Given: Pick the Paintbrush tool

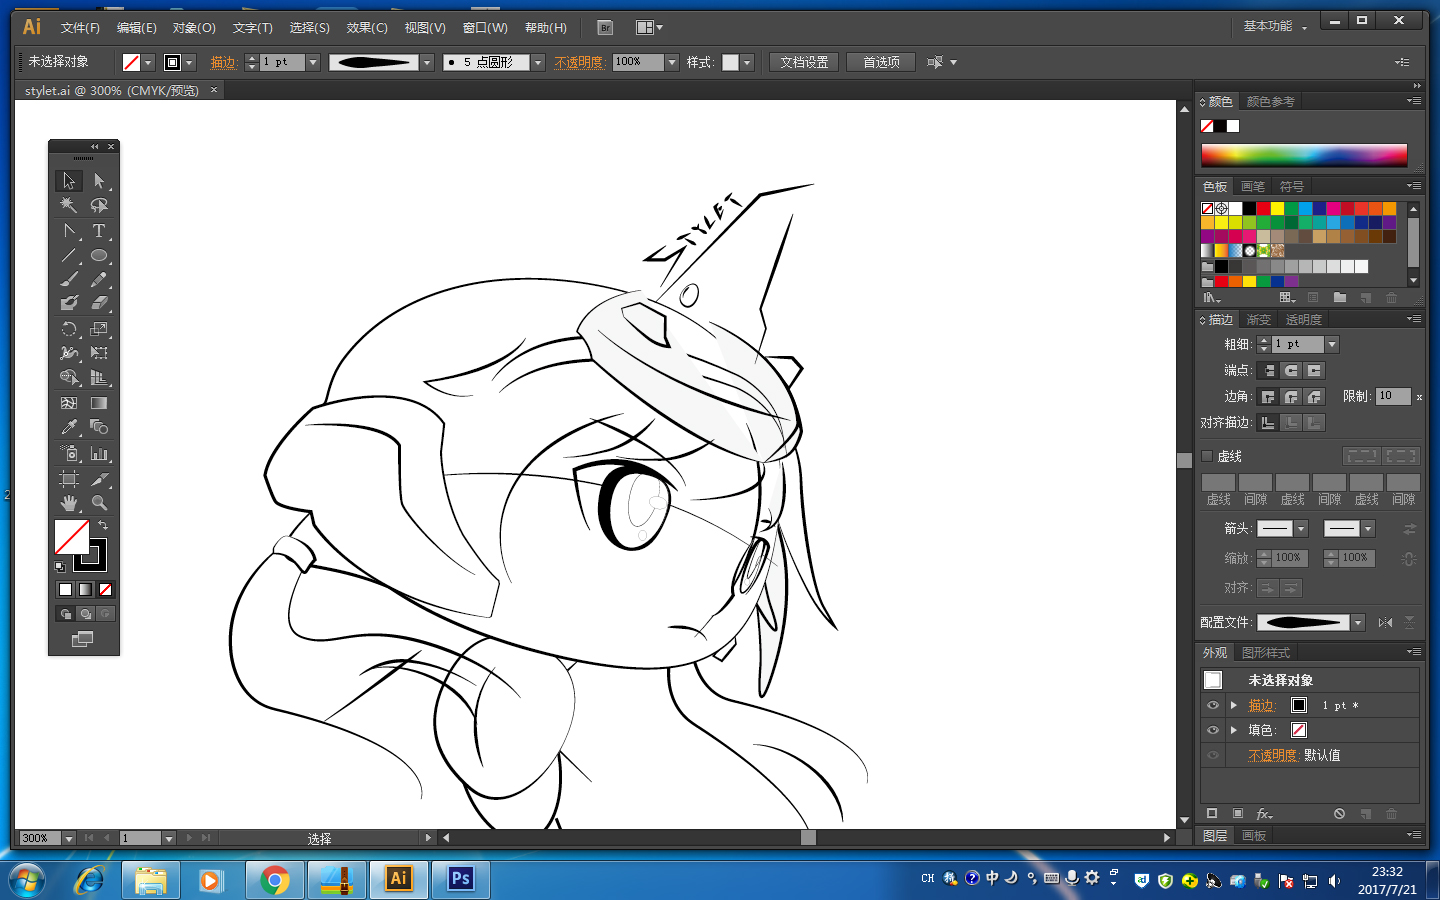Looking at the screenshot, I should pos(68,279).
